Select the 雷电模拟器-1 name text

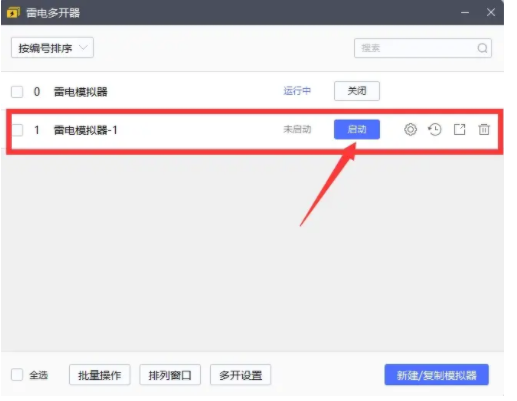tap(86, 130)
